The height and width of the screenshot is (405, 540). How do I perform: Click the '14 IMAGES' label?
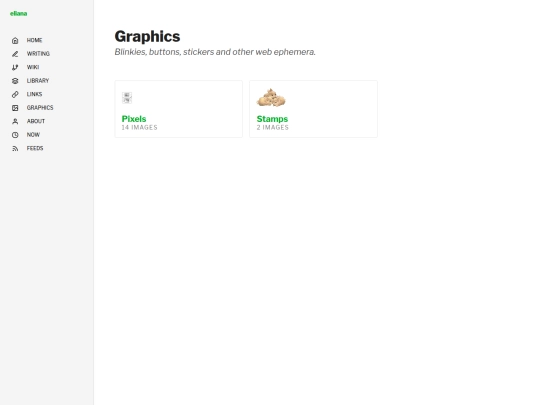pos(139,127)
